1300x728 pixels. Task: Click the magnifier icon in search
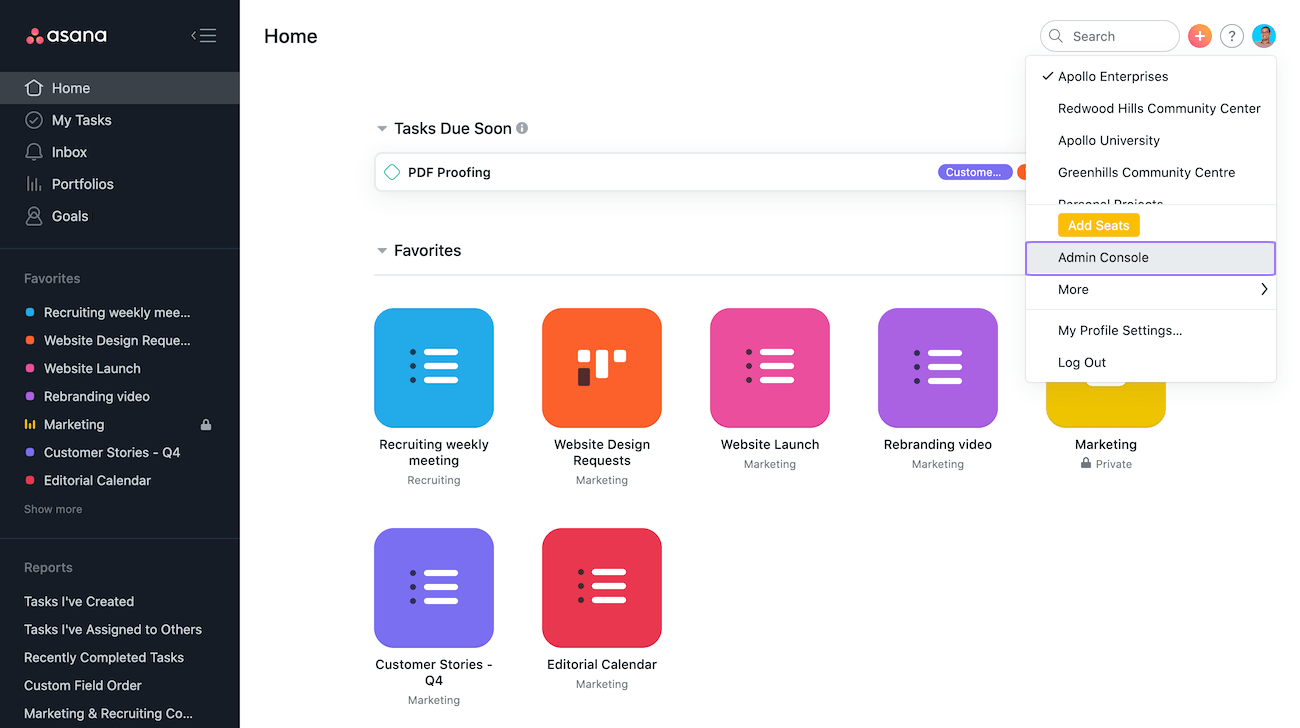click(x=1056, y=36)
